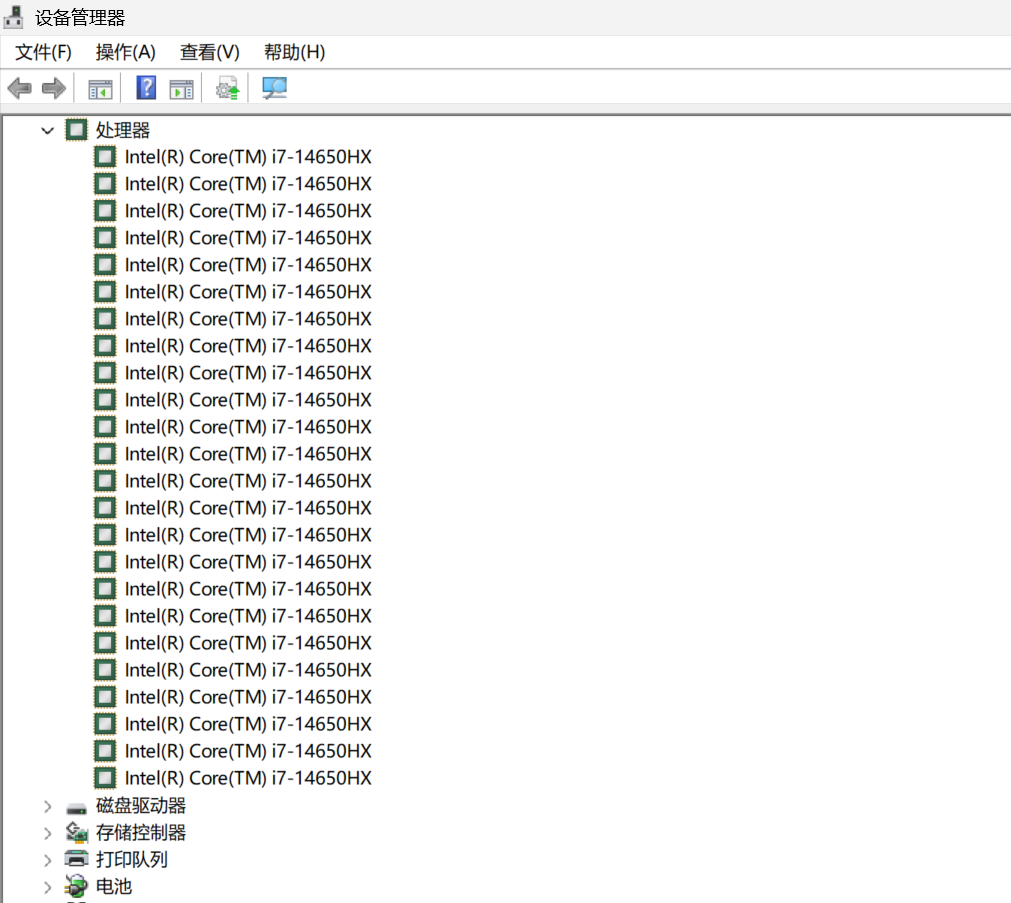1011x903 pixels.
Task: Expand the 电池 category
Action: click(x=47, y=888)
